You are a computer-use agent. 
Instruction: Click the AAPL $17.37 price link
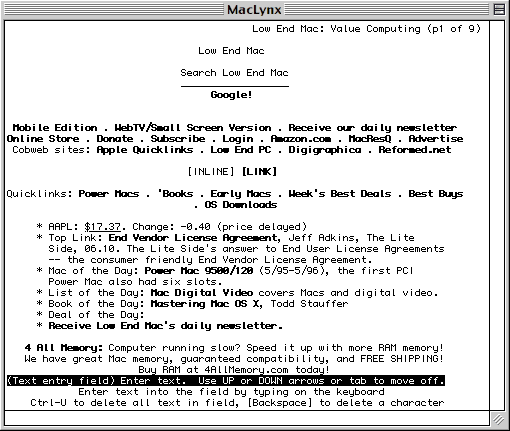click(x=103, y=227)
